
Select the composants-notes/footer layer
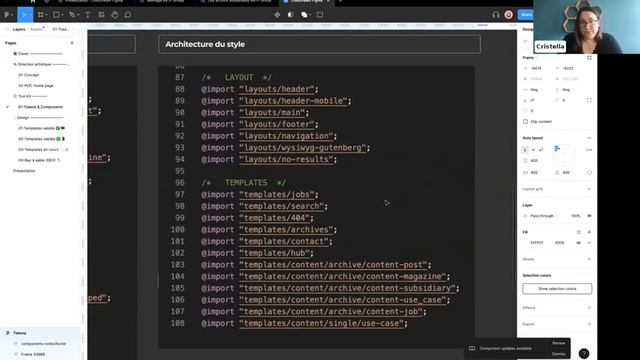pyautogui.click(x=44, y=344)
